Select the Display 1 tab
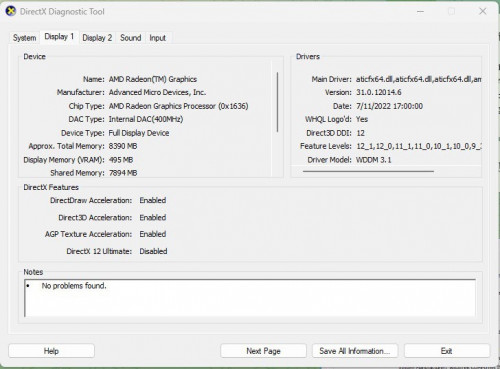The width and height of the screenshot is (500, 369). [59, 37]
